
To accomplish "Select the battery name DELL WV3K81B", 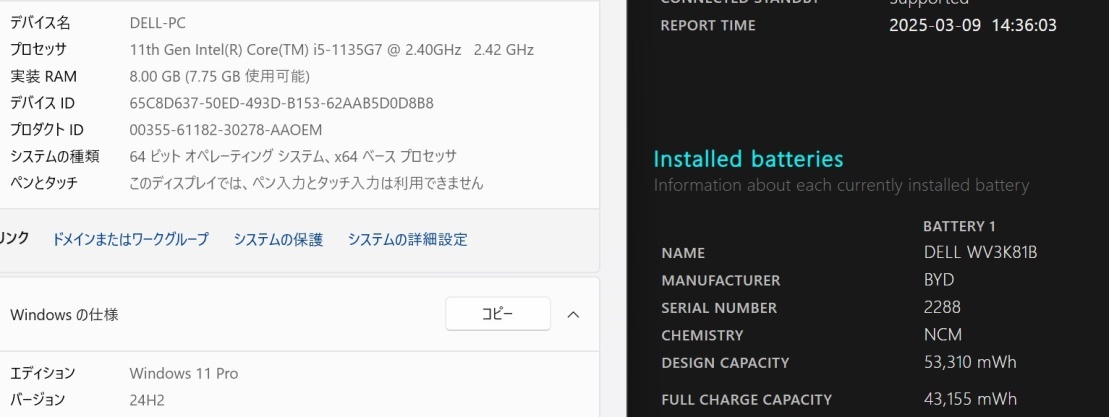I will click(980, 252).
